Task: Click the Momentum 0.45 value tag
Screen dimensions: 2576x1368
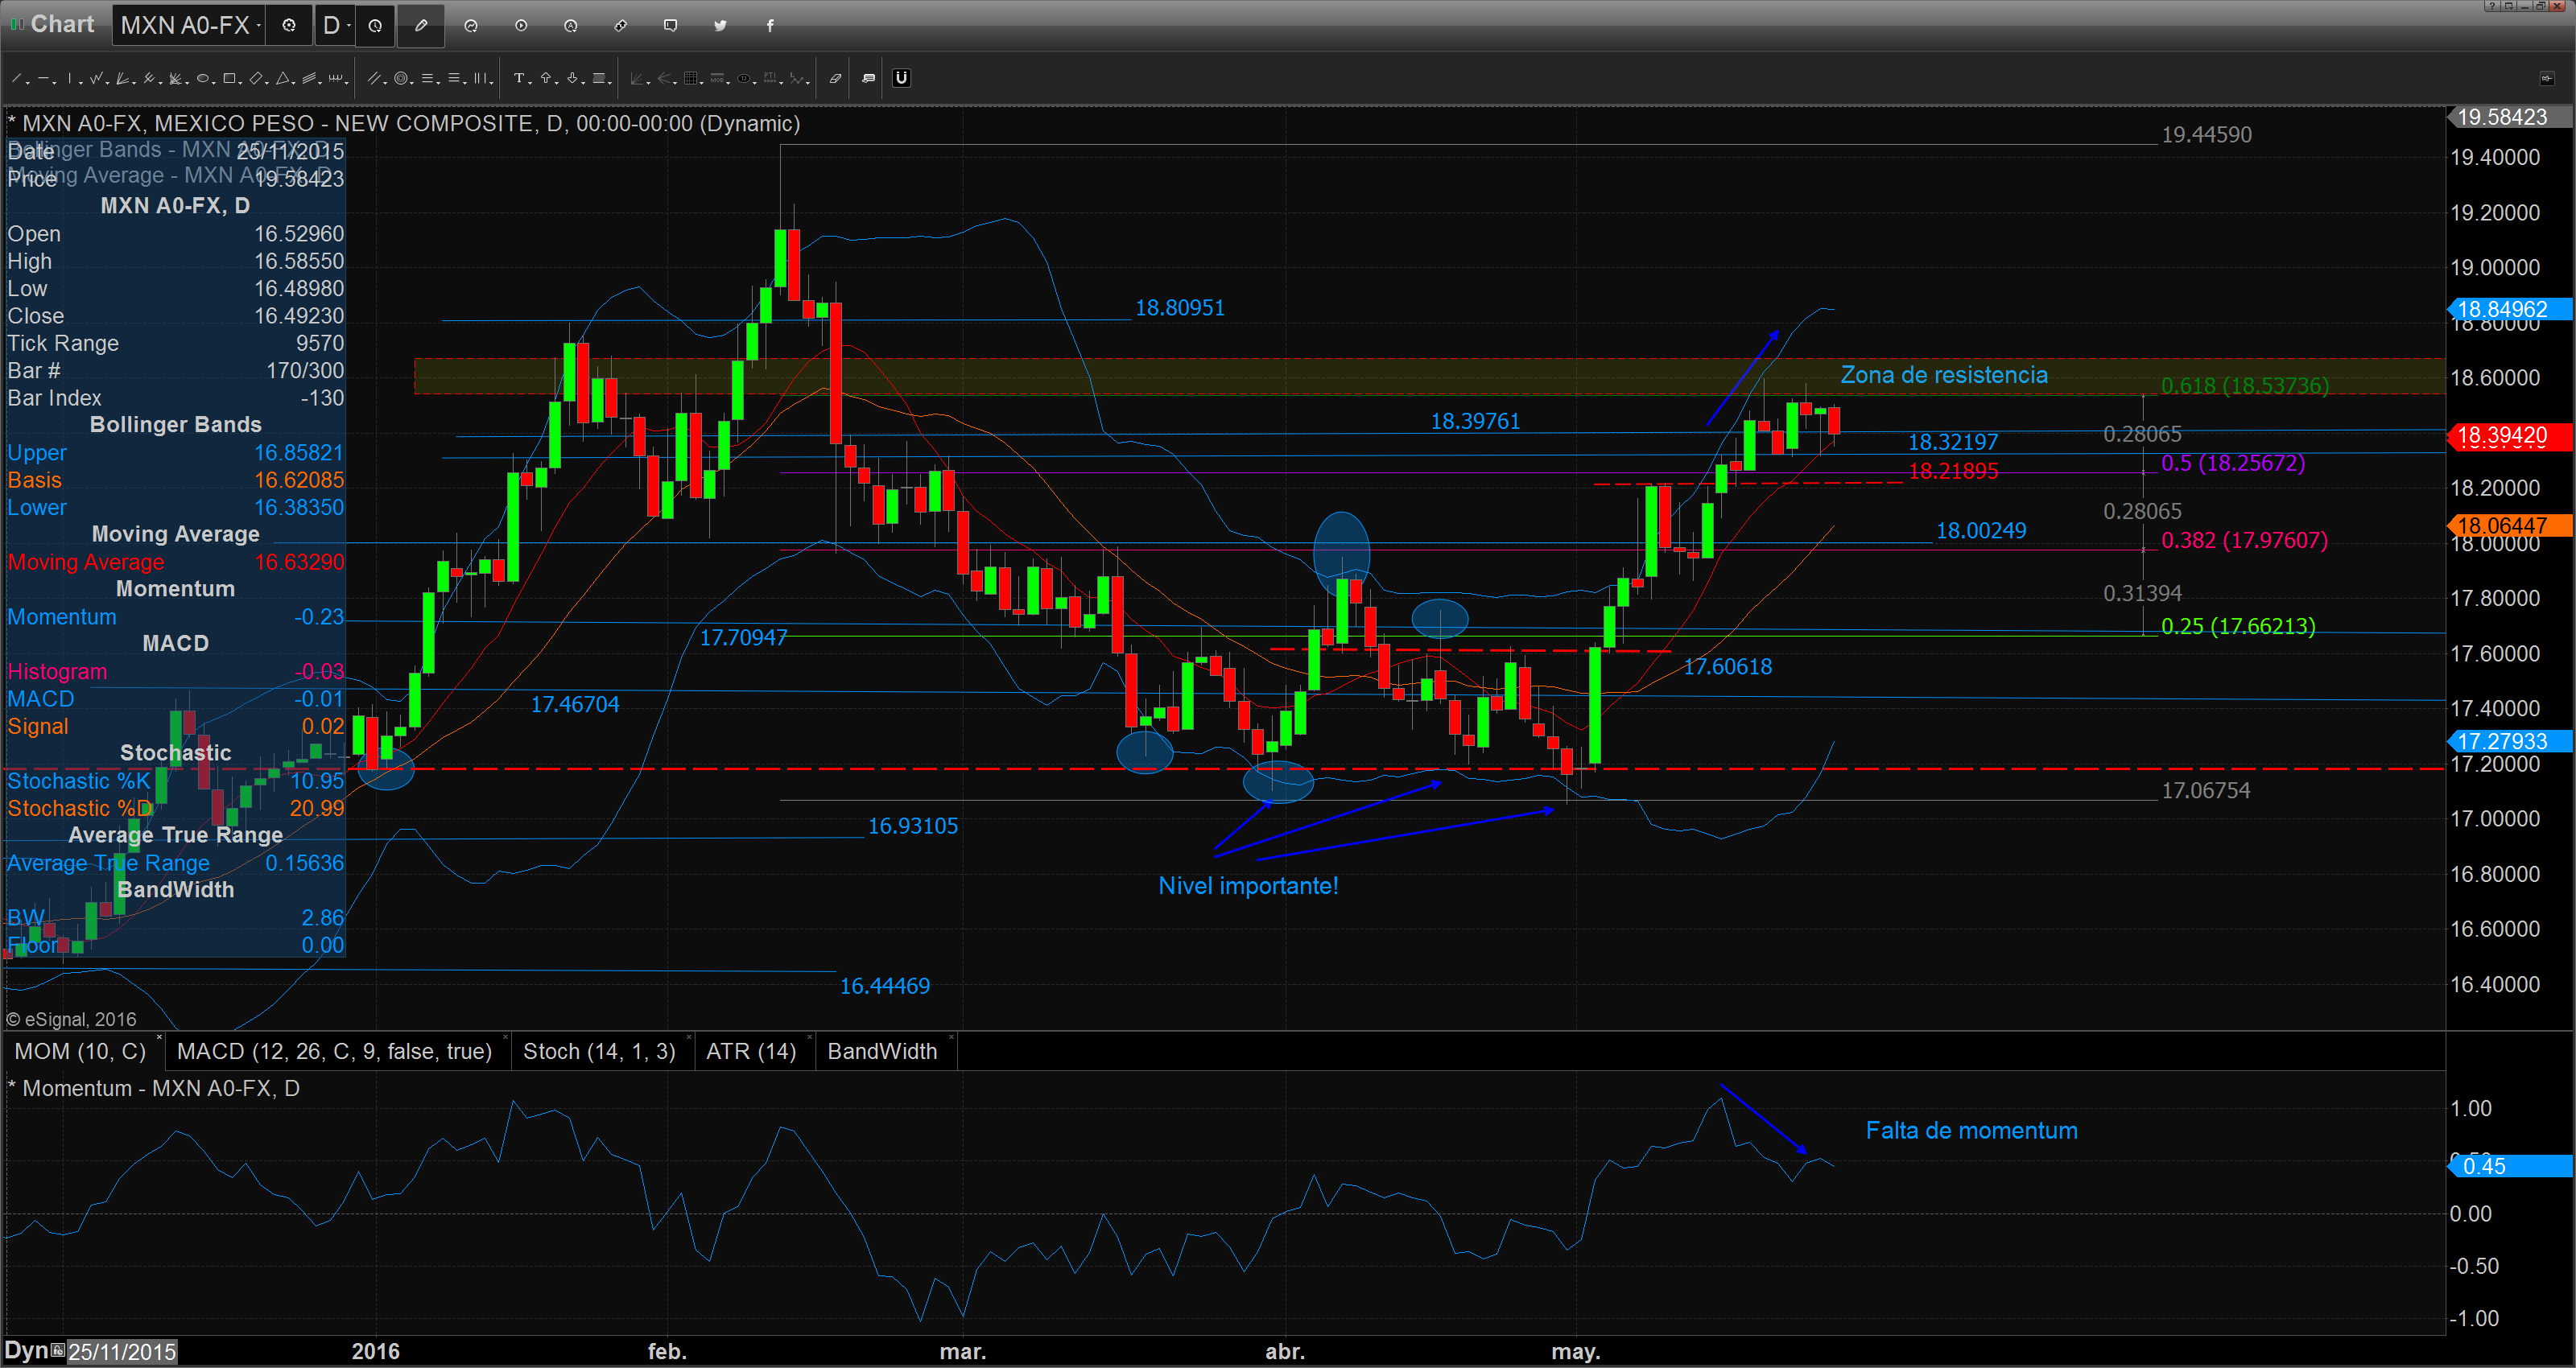Action: click(2510, 1166)
